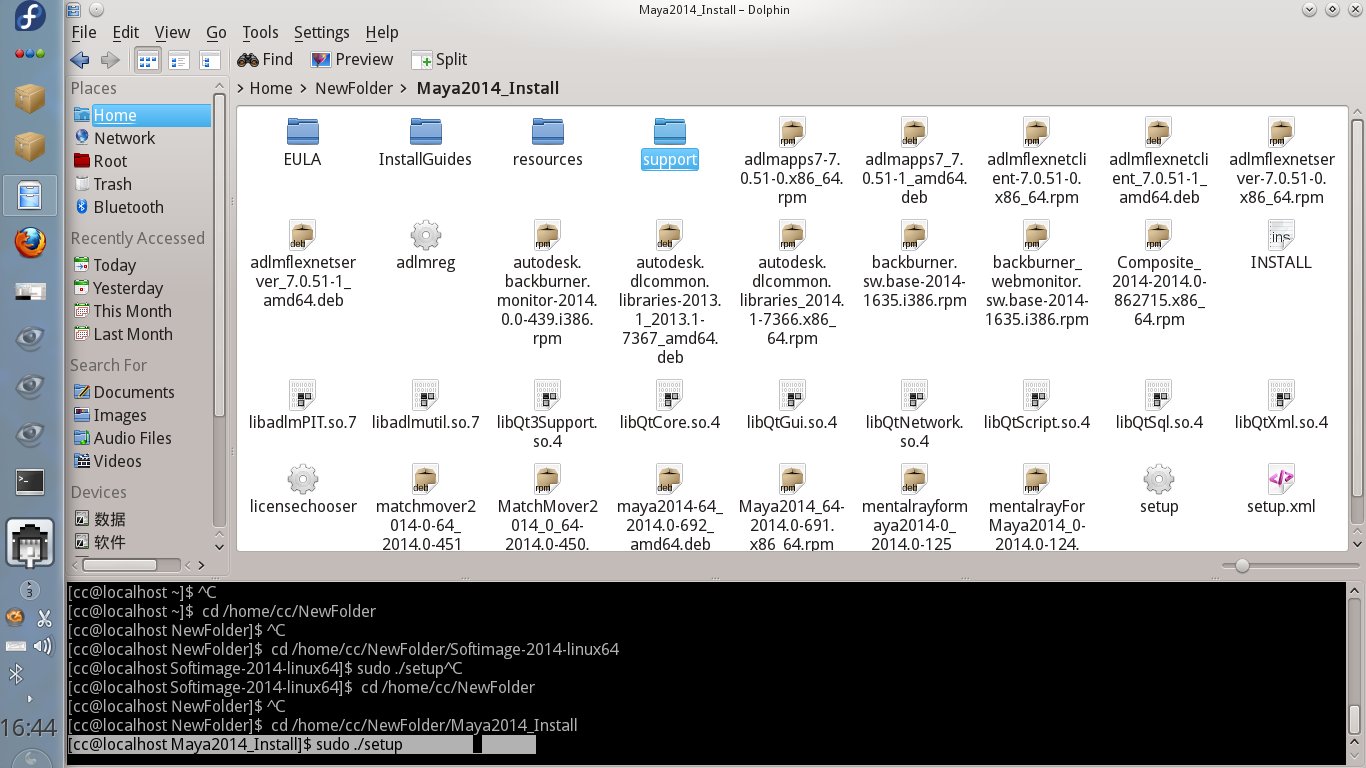This screenshot has width=1366, height=768.
Task: Open the Klipper scissors clipboard icon
Action: coord(44,618)
